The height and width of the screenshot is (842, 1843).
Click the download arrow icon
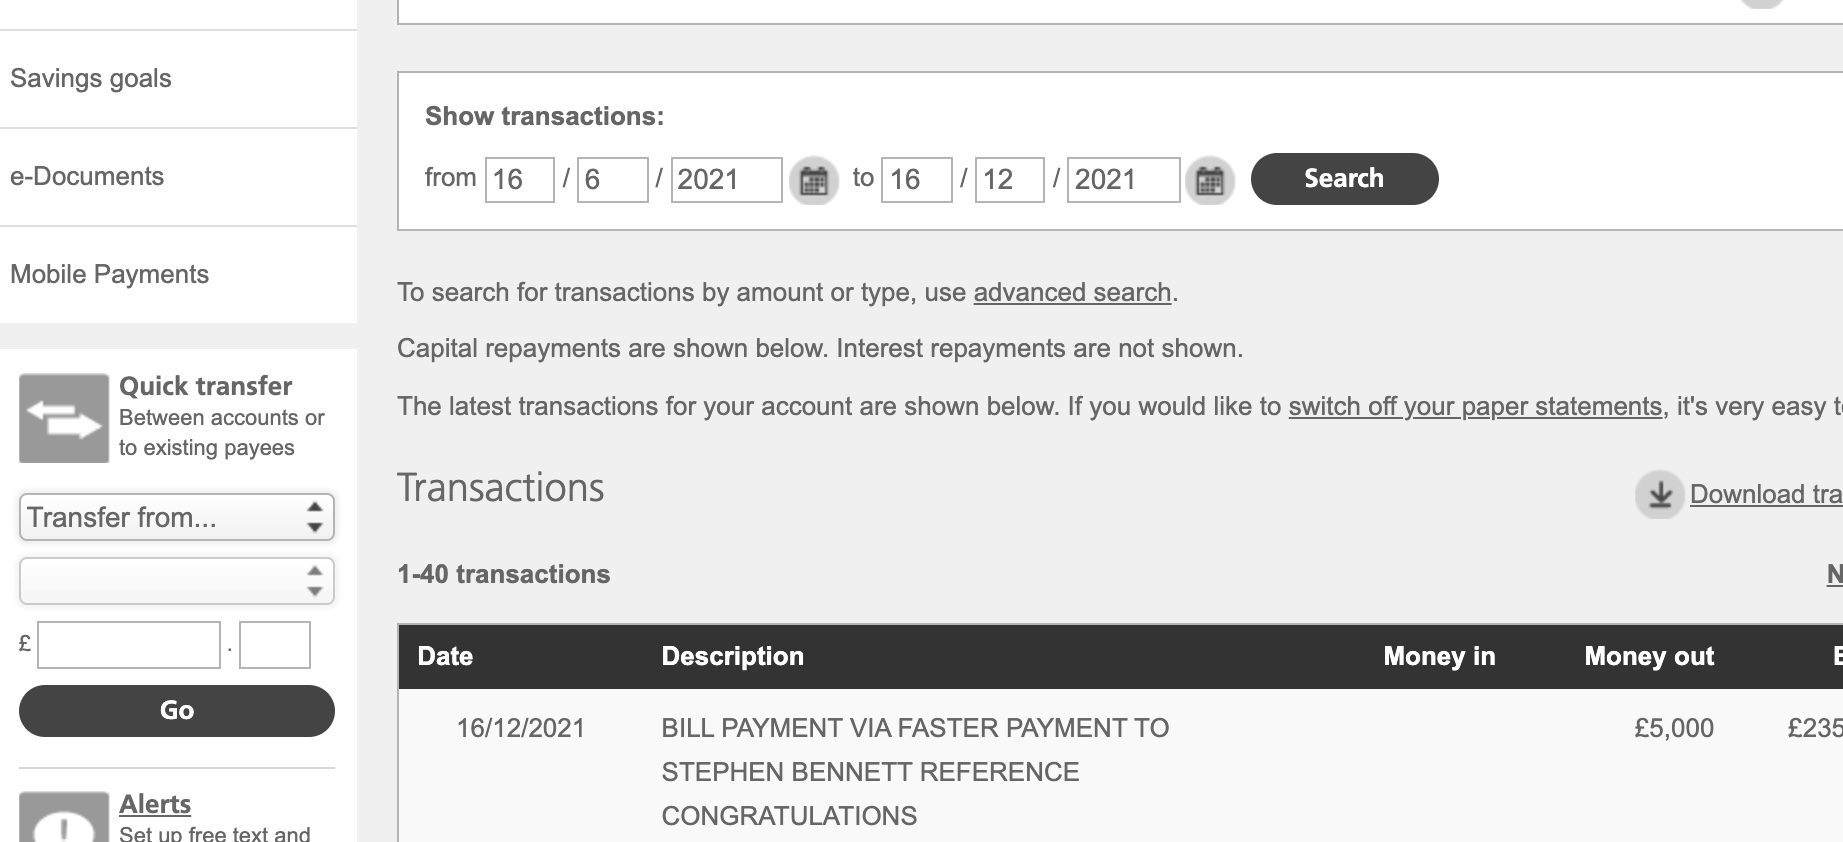pyautogui.click(x=1659, y=494)
